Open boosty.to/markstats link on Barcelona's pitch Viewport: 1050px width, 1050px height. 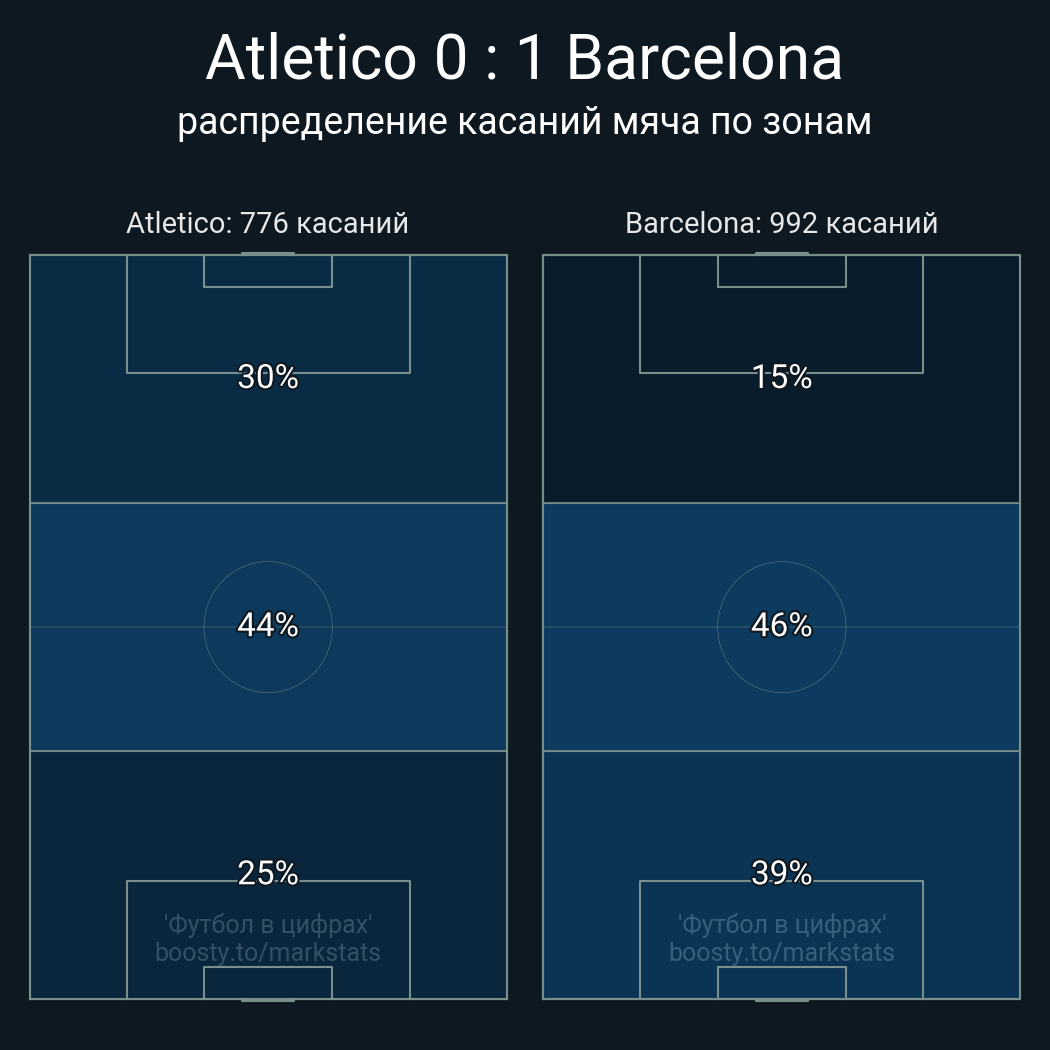[x=782, y=952]
